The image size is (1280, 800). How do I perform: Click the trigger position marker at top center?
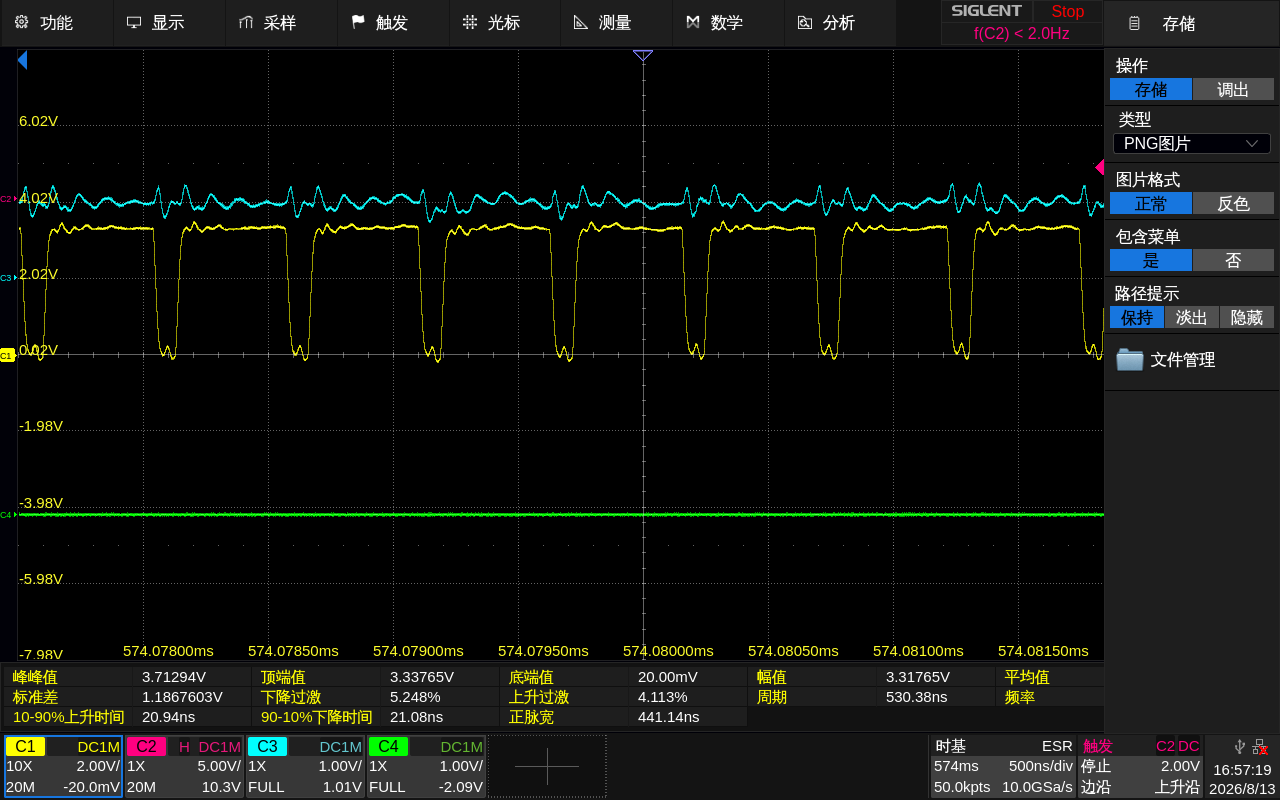click(x=643, y=56)
